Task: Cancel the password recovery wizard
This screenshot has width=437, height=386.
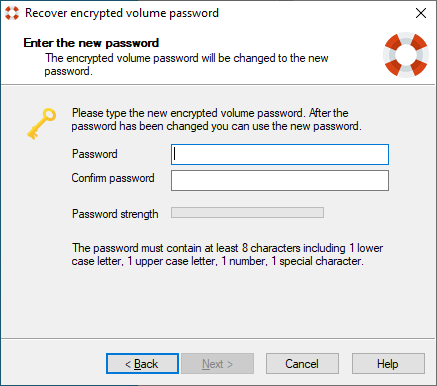Action: click(302, 364)
